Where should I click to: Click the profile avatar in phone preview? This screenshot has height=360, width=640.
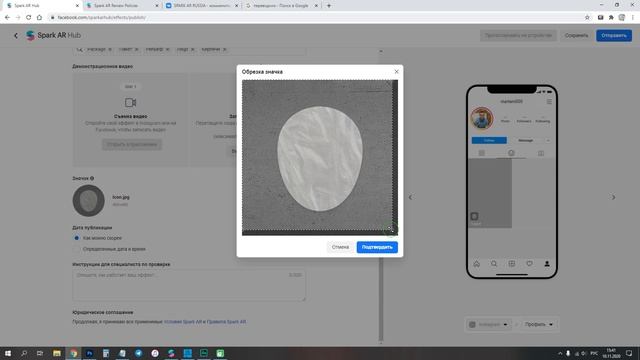[x=482, y=118]
